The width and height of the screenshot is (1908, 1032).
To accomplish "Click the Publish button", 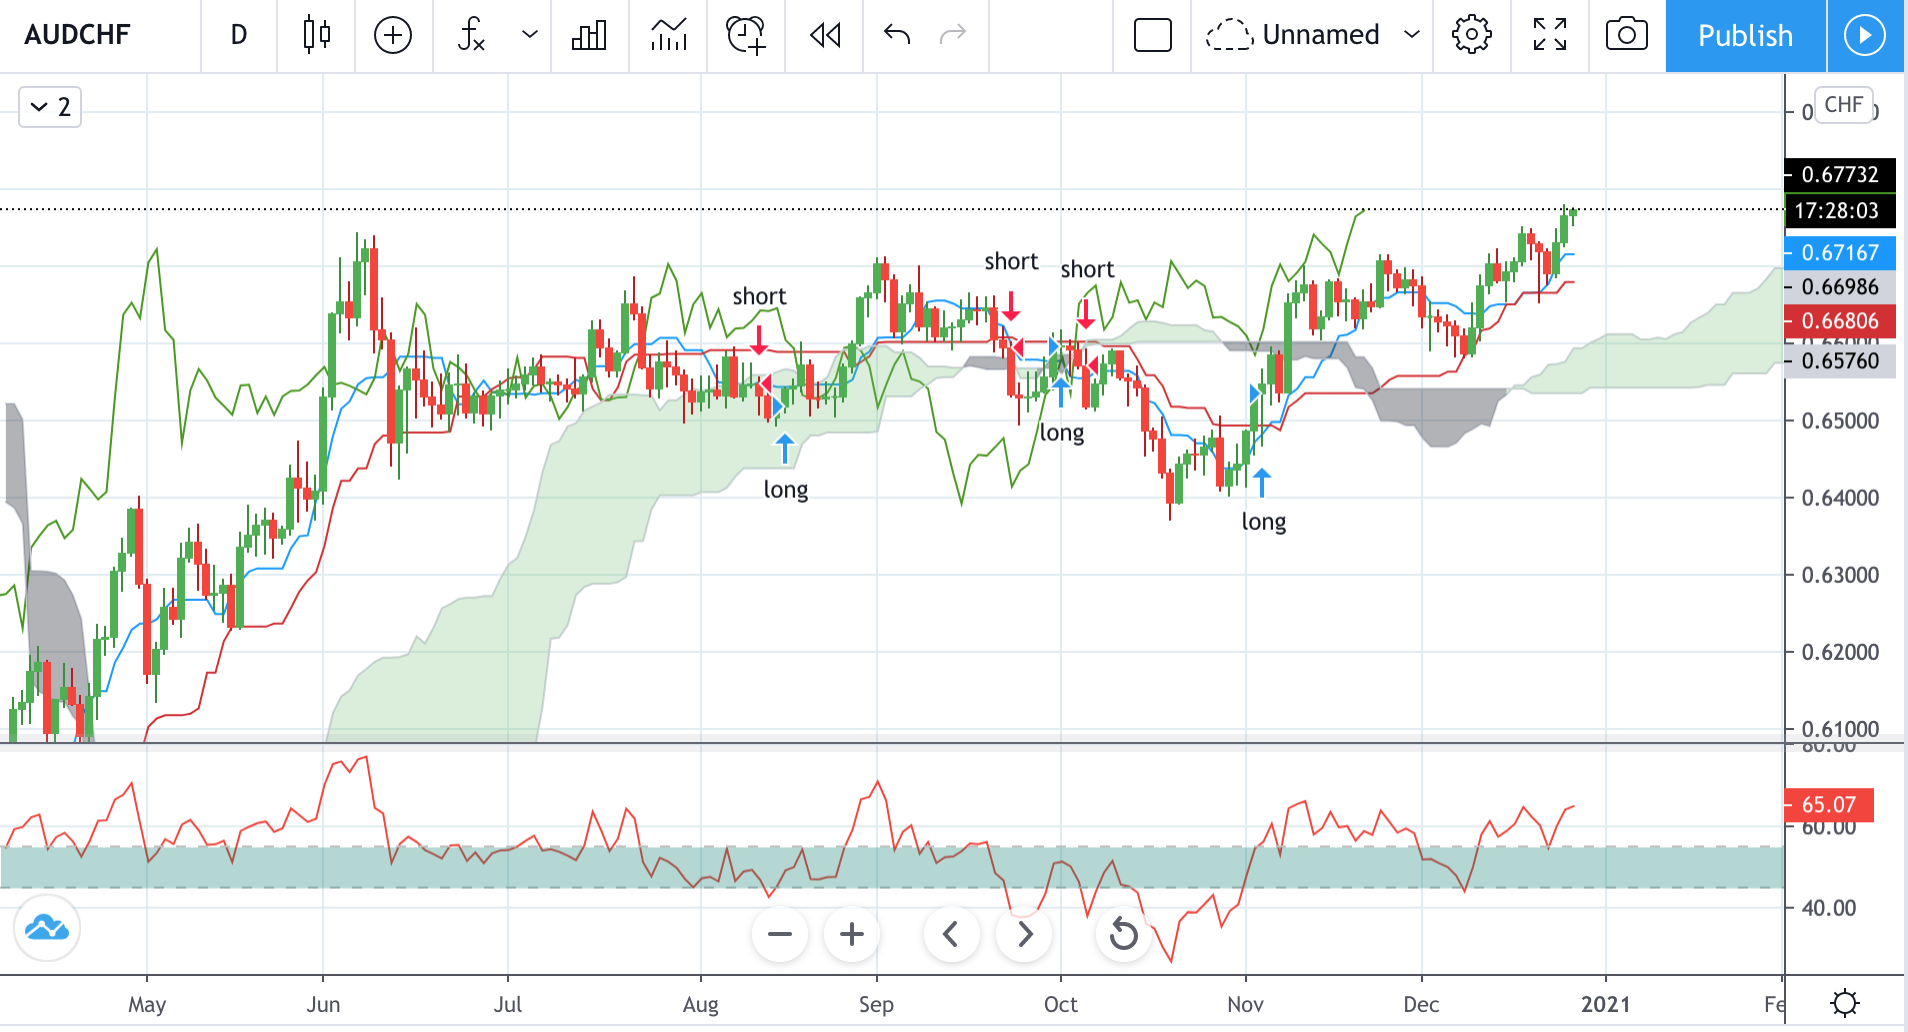I will (1746, 35).
